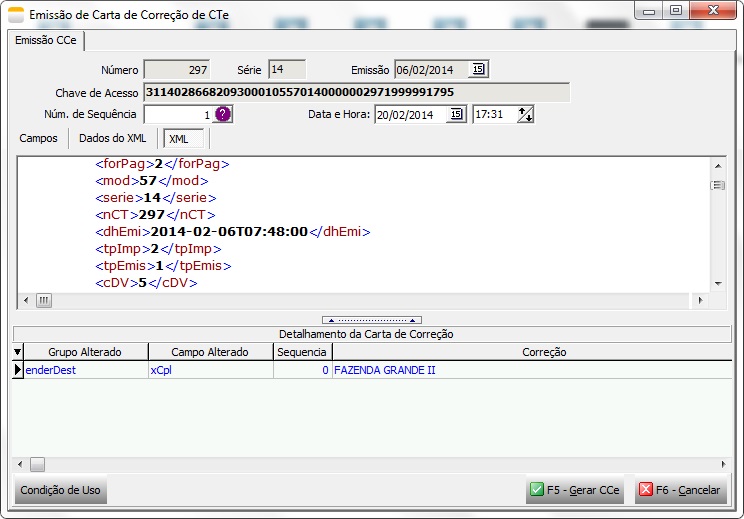Click the Sequencia column header
744x519 pixels.
302,352
